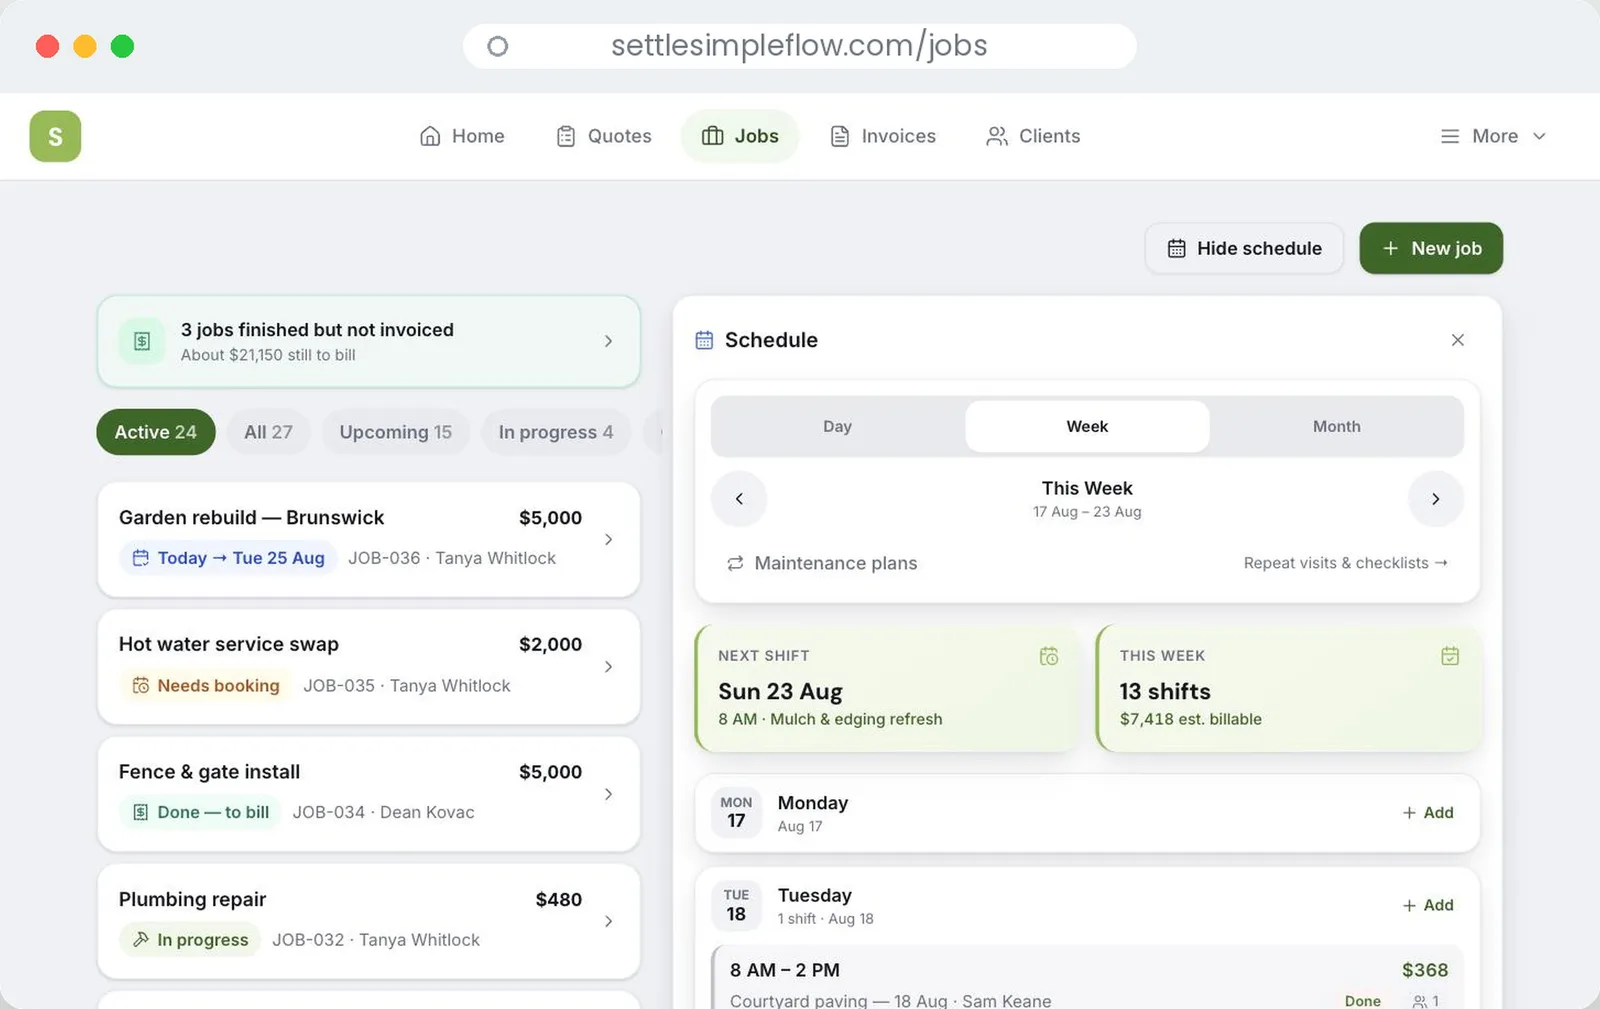
Task: Switch schedule to Week view
Action: tap(1087, 426)
